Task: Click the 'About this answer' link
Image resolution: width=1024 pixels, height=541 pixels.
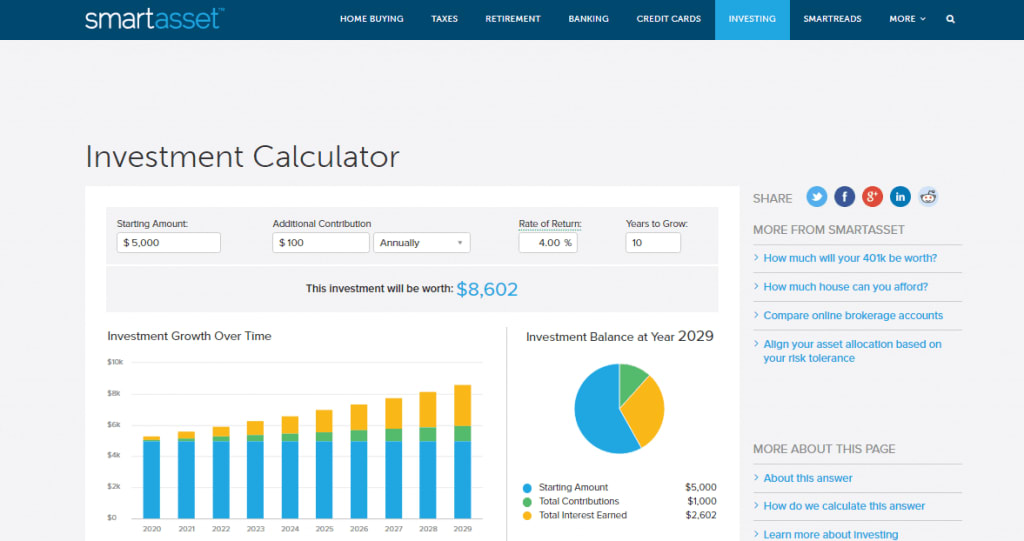Action: click(x=808, y=478)
